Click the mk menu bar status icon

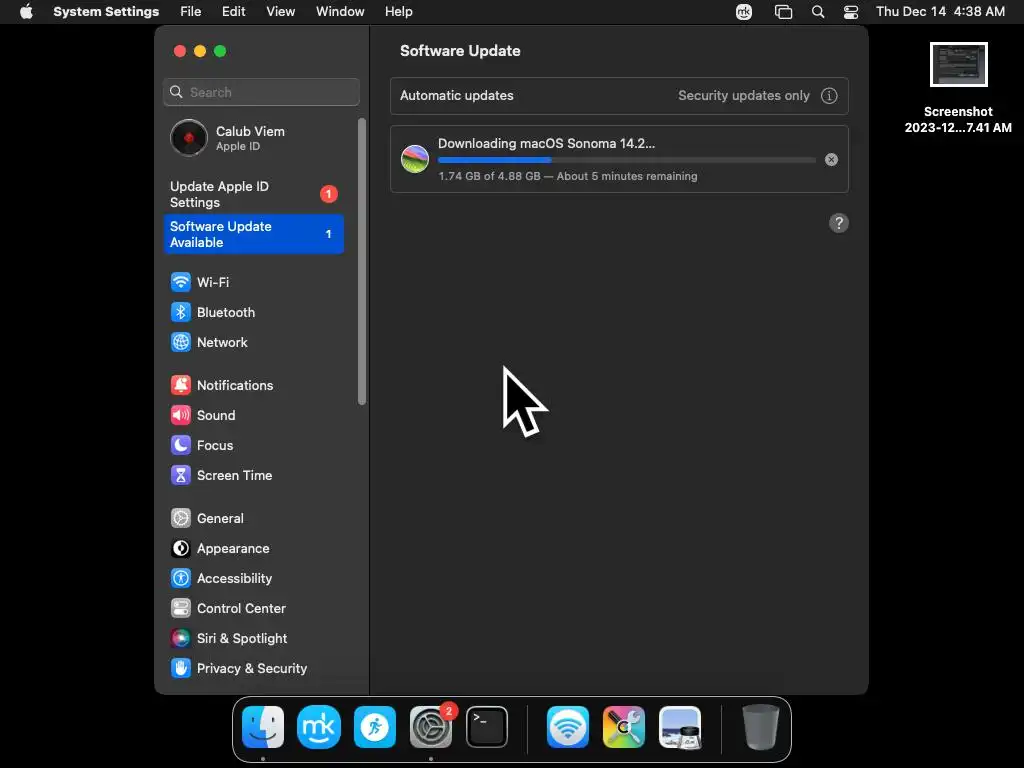point(744,12)
